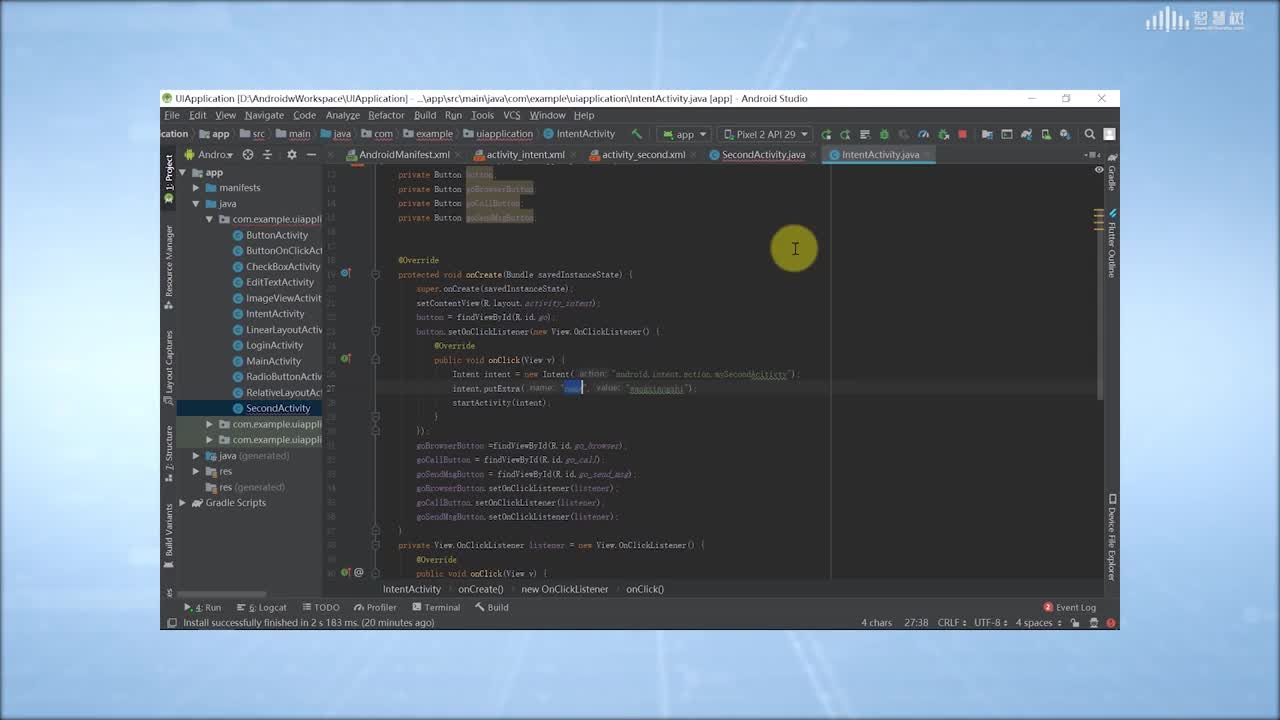
Task: Click the Run with Coverage icon
Action: pyautogui.click(x=904, y=134)
